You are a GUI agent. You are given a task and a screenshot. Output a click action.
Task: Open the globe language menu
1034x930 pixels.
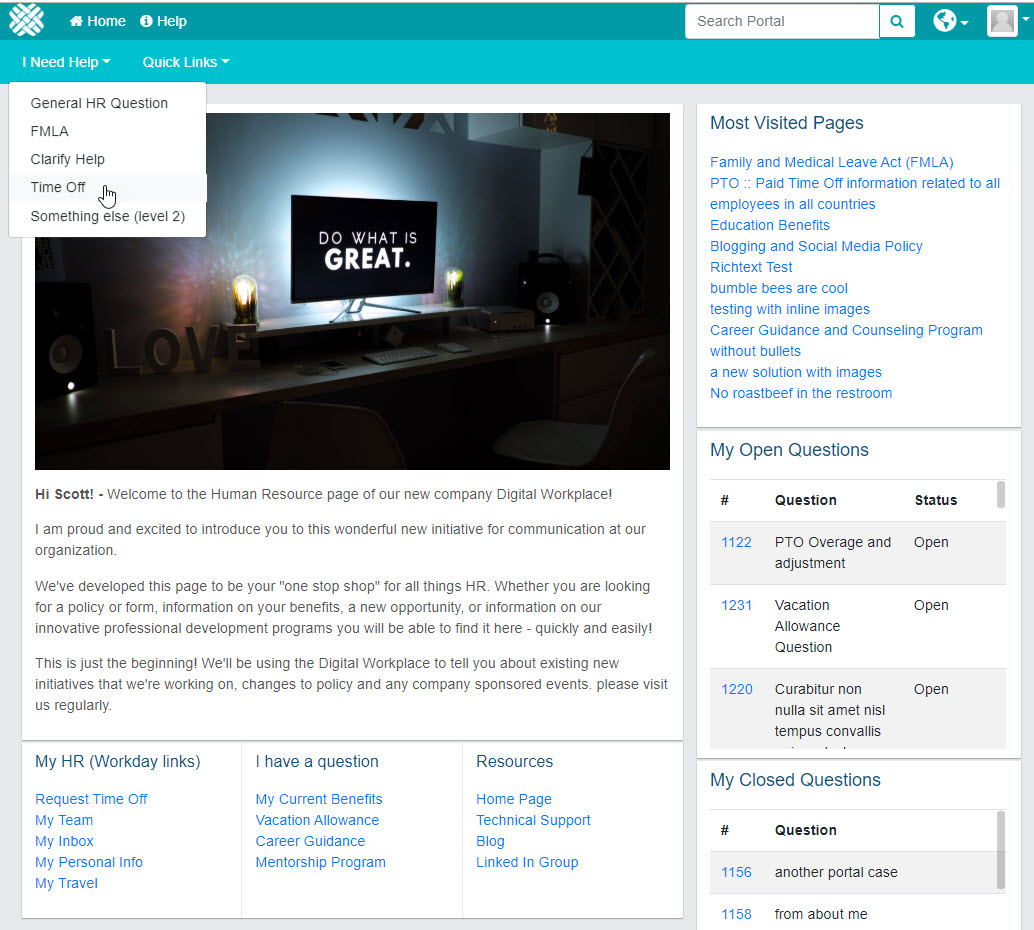(x=950, y=21)
